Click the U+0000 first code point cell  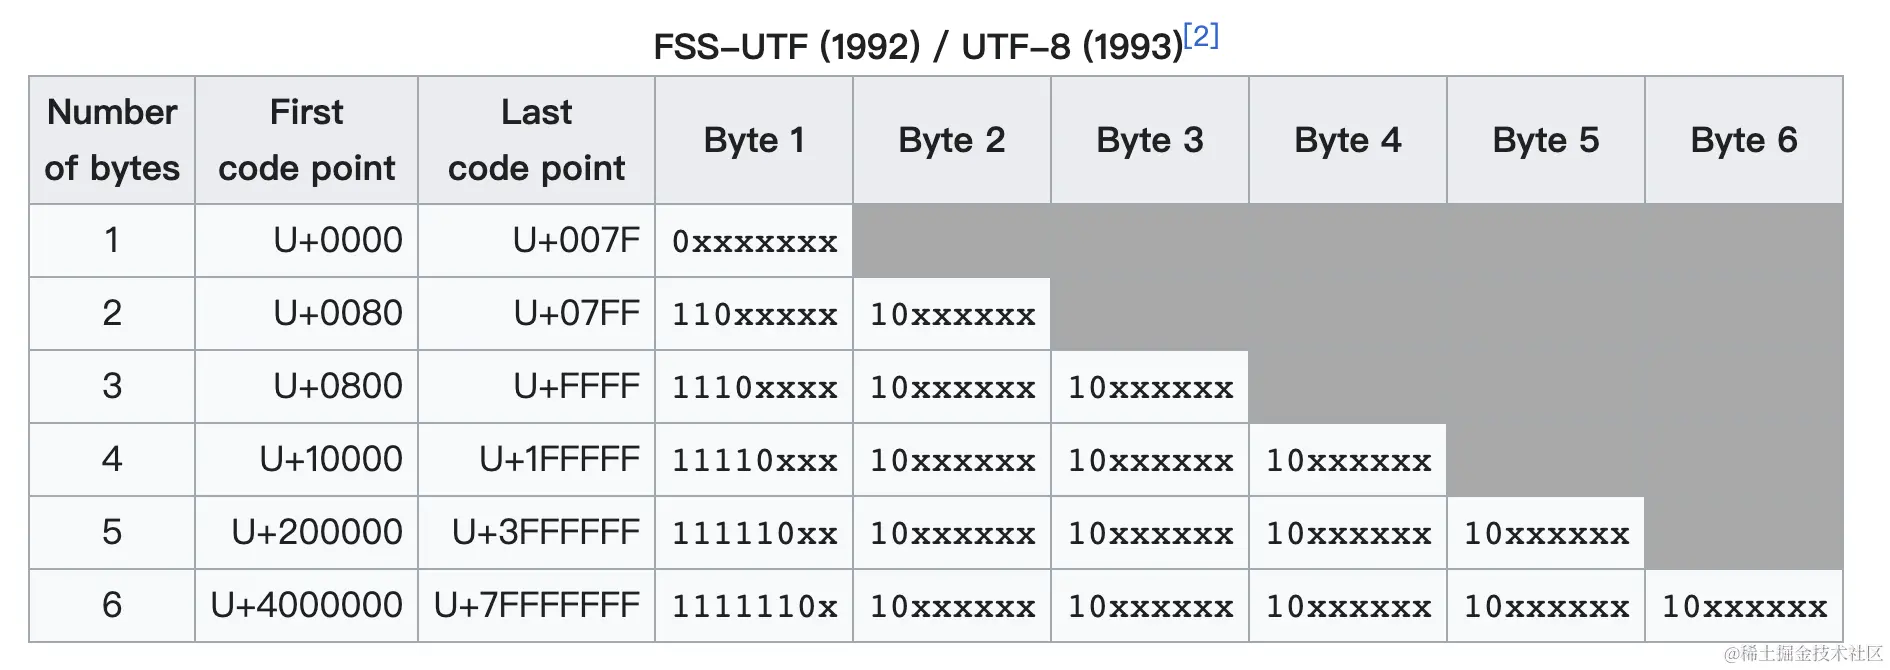point(337,240)
